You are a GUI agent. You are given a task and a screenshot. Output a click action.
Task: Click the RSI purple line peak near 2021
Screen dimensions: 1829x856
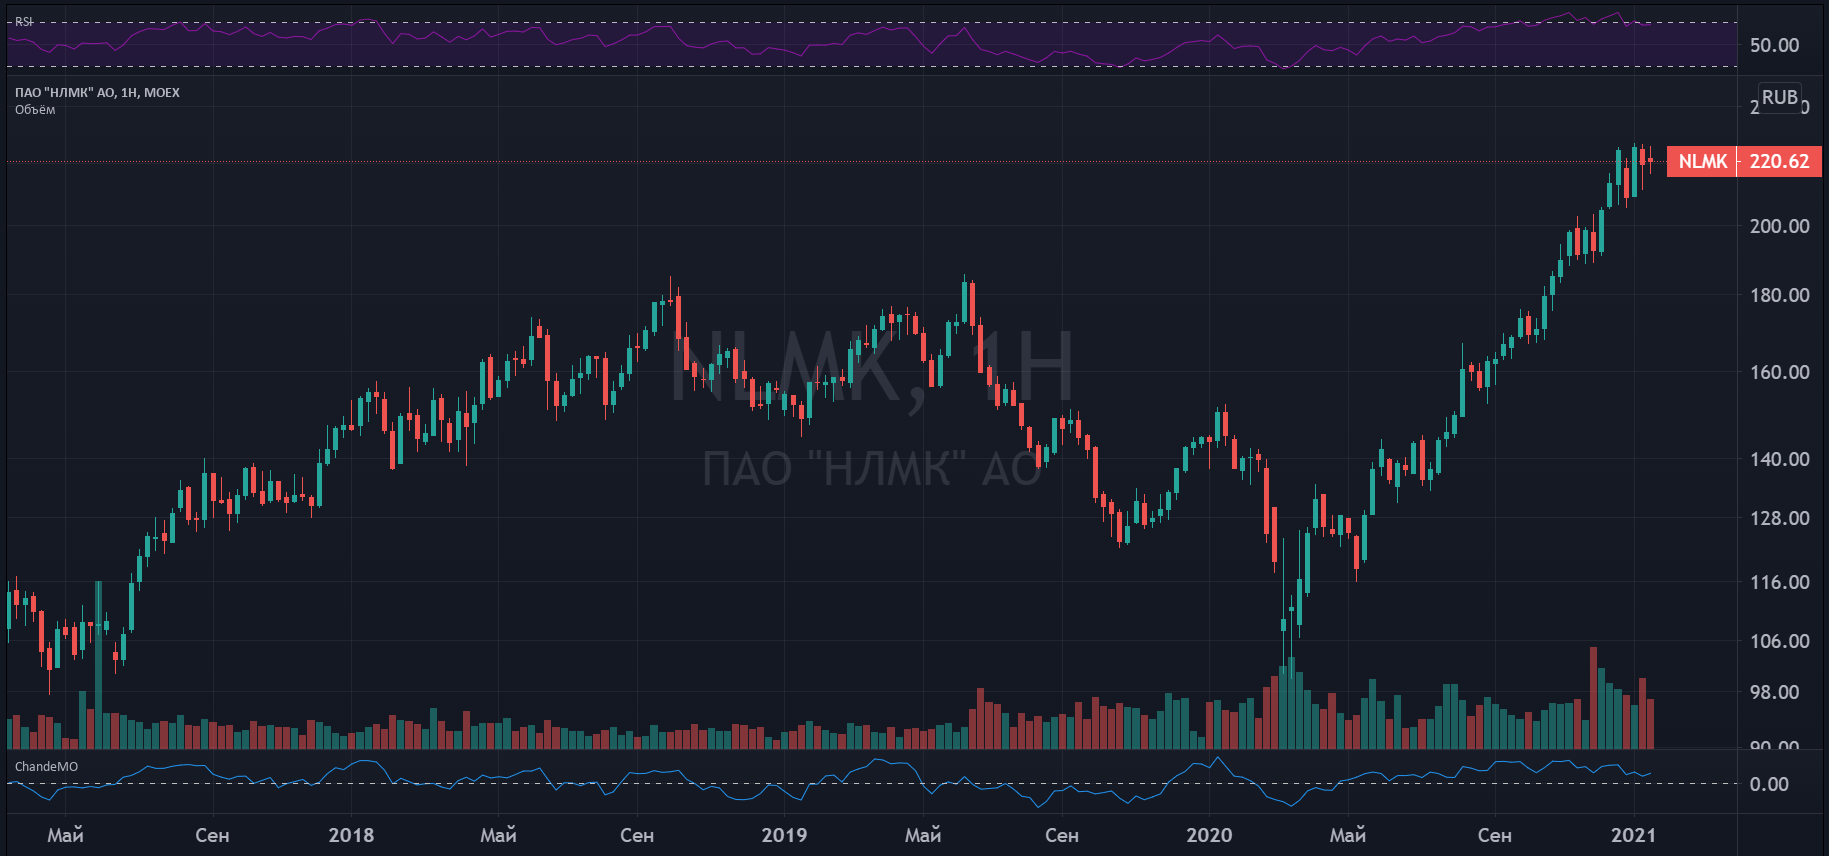tap(1616, 14)
